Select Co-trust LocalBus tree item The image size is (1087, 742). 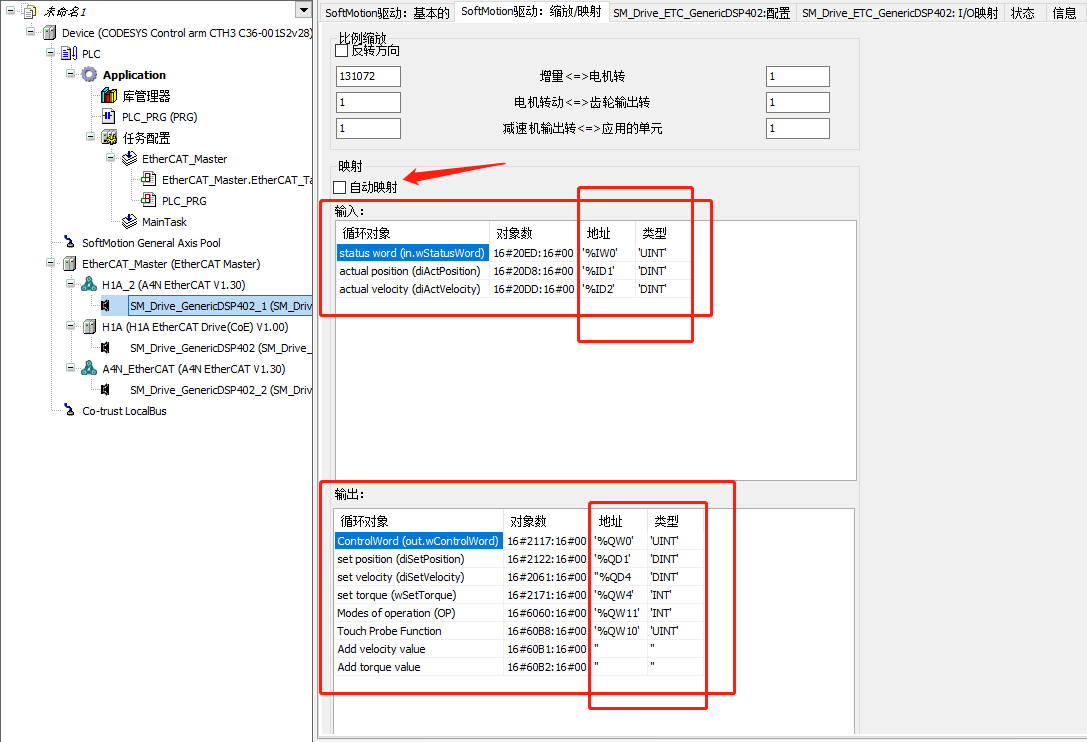(124, 411)
